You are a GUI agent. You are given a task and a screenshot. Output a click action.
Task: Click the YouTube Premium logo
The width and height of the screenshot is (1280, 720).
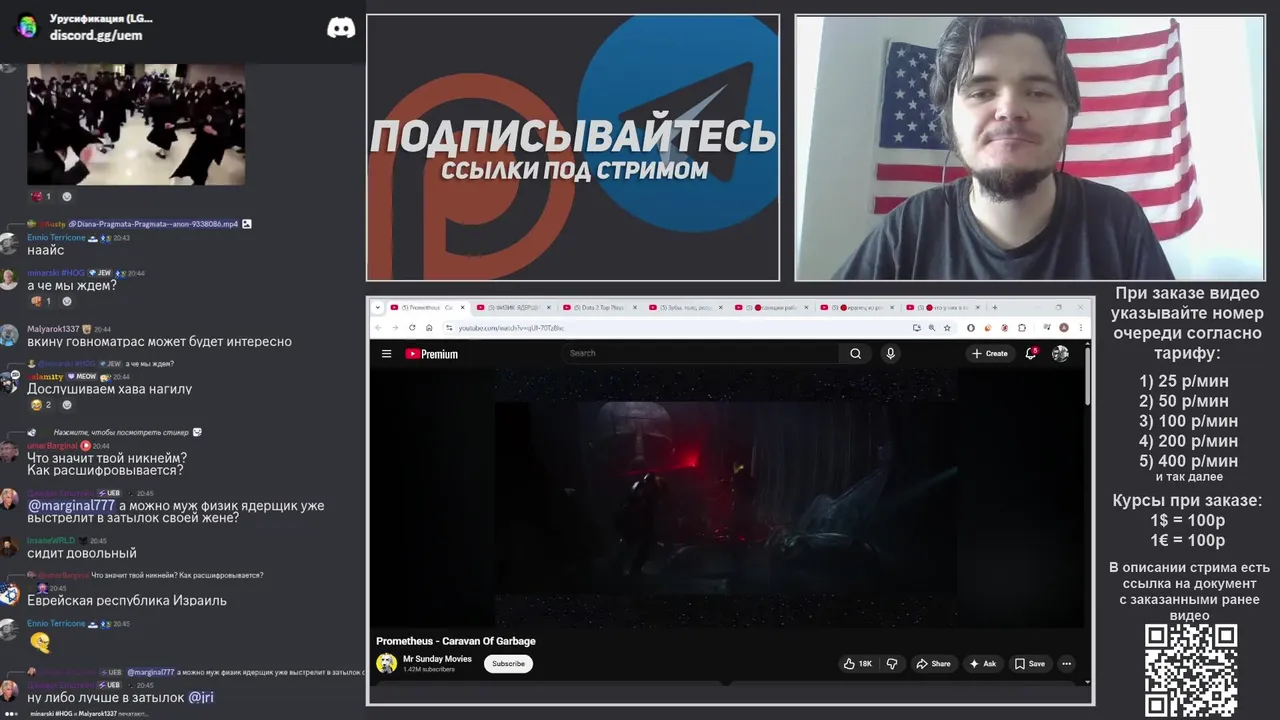431,353
